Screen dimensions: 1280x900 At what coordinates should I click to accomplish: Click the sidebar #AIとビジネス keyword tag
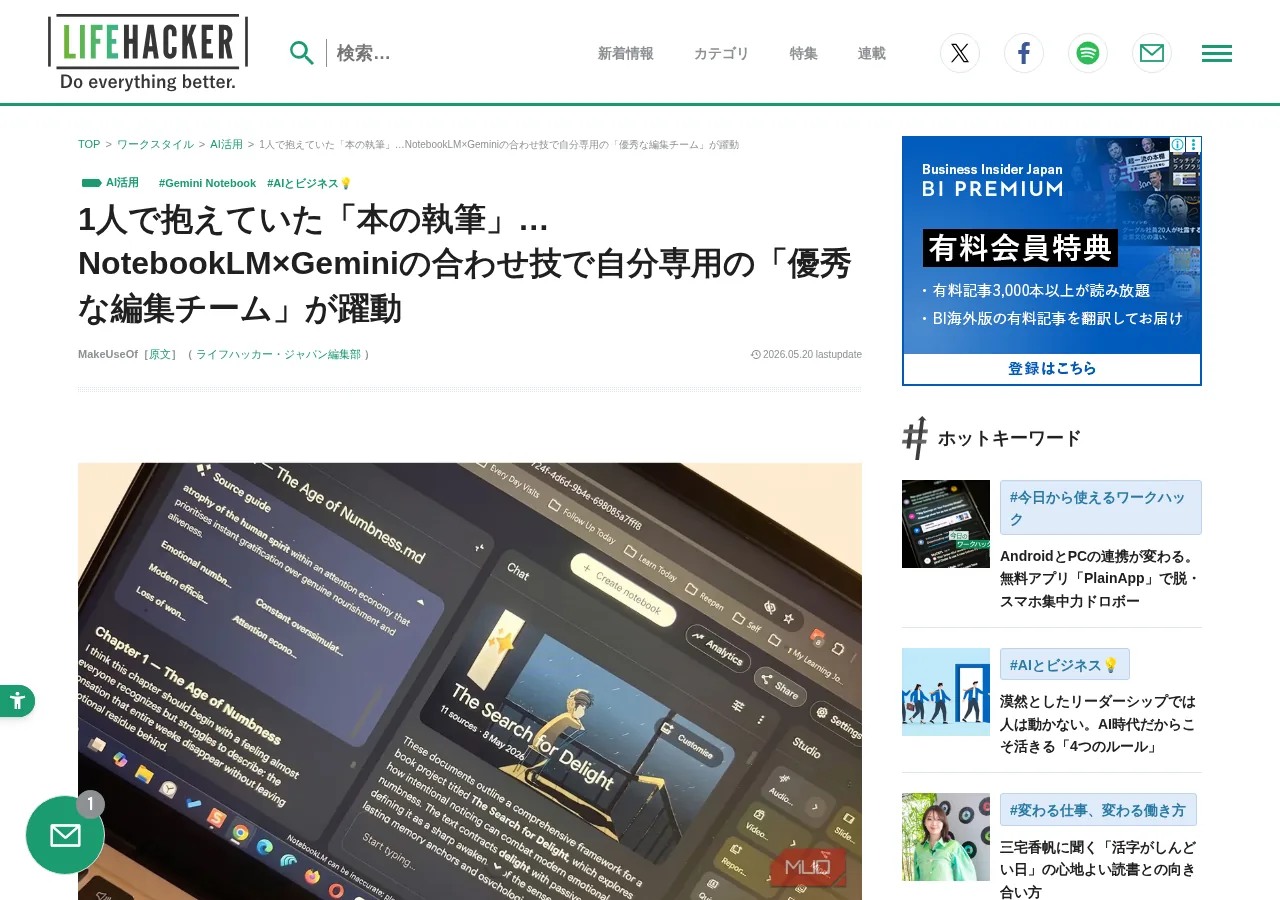tap(1065, 664)
